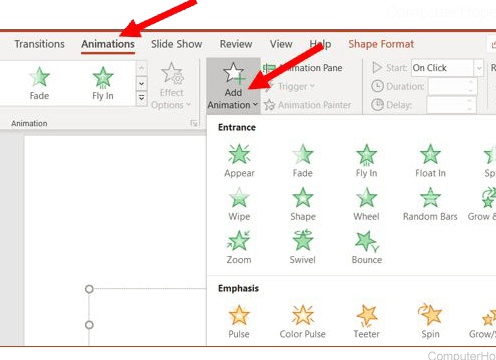The image size is (496, 360).
Task: Pick the Swivel entrance effect
Action: (303, 247)
